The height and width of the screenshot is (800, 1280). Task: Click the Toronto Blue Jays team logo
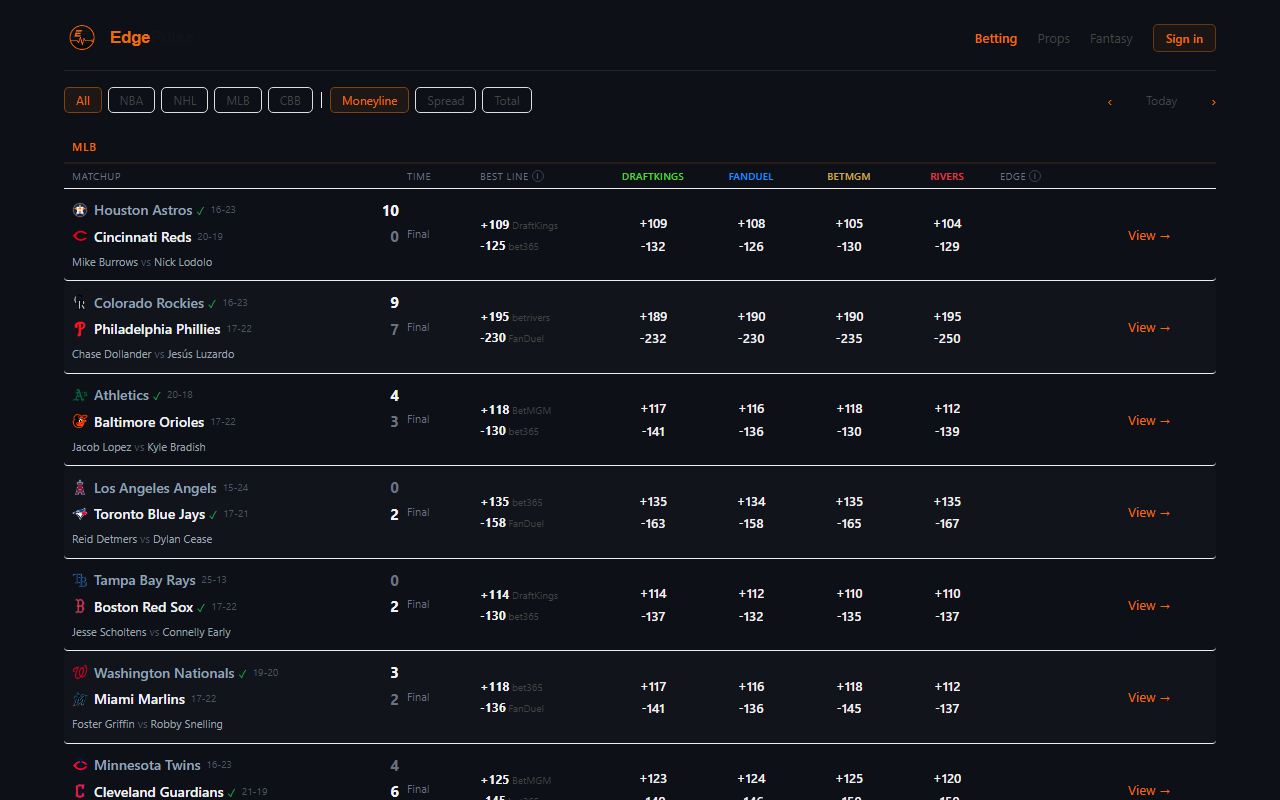(x=80, y=514)
